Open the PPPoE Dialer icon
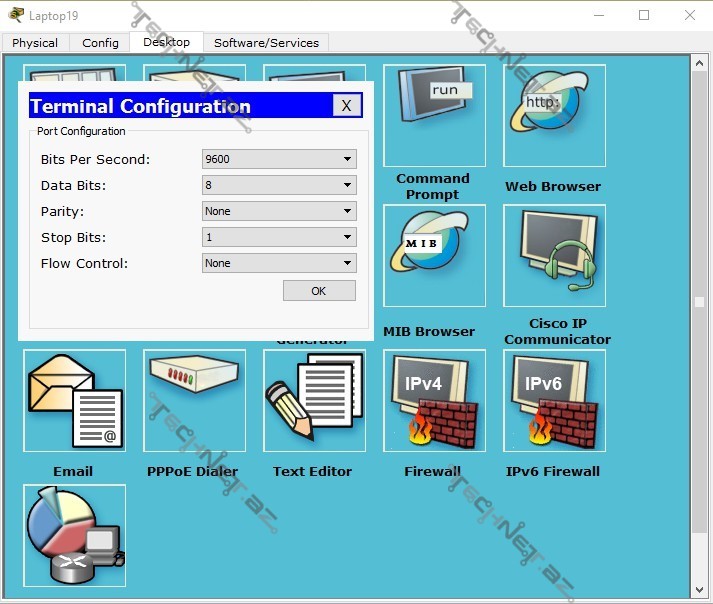This screenshot has width=713, height=604. 194,400
